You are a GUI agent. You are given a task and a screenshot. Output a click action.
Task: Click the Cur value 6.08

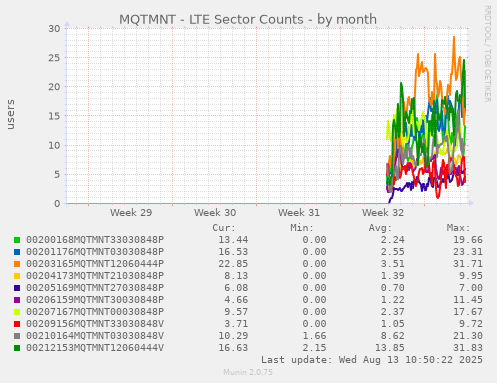click(236, 288)
